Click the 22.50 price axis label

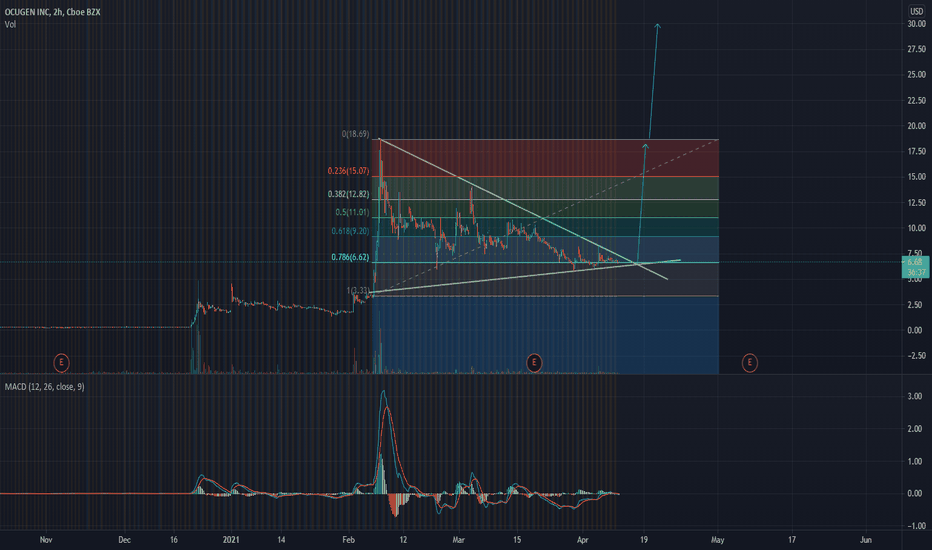917,100
